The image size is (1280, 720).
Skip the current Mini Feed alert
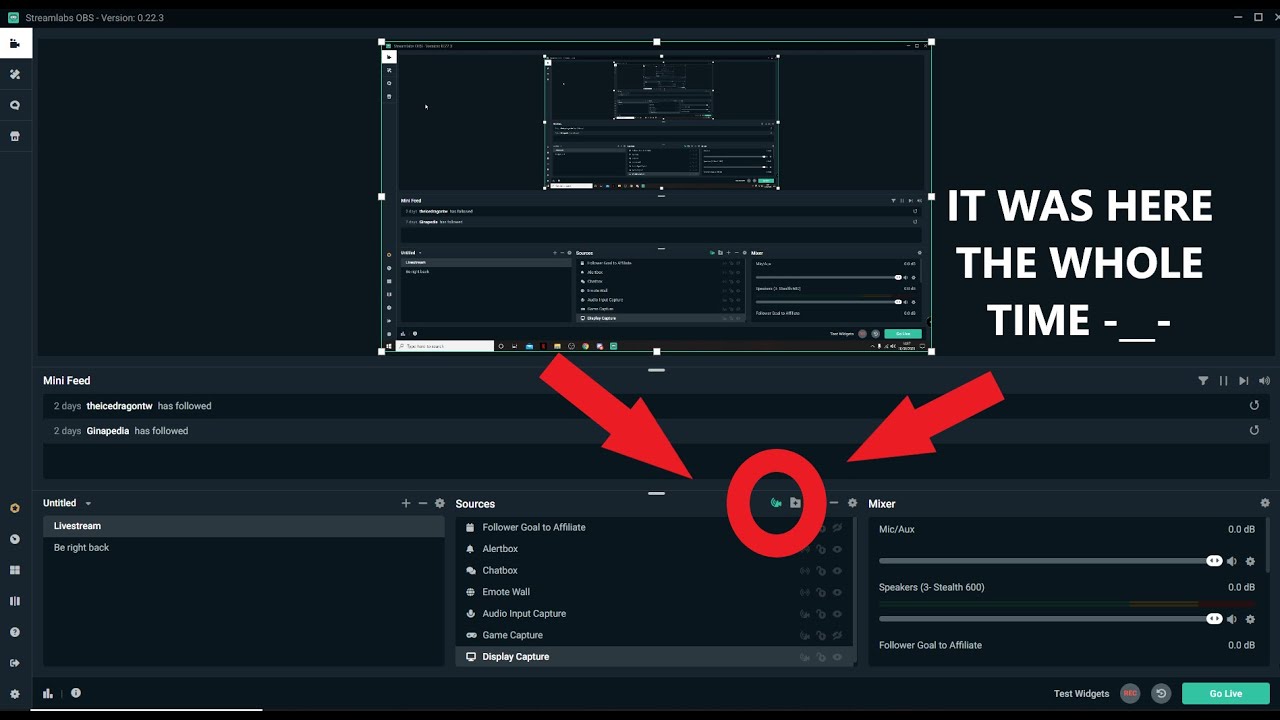[1244, 381]
